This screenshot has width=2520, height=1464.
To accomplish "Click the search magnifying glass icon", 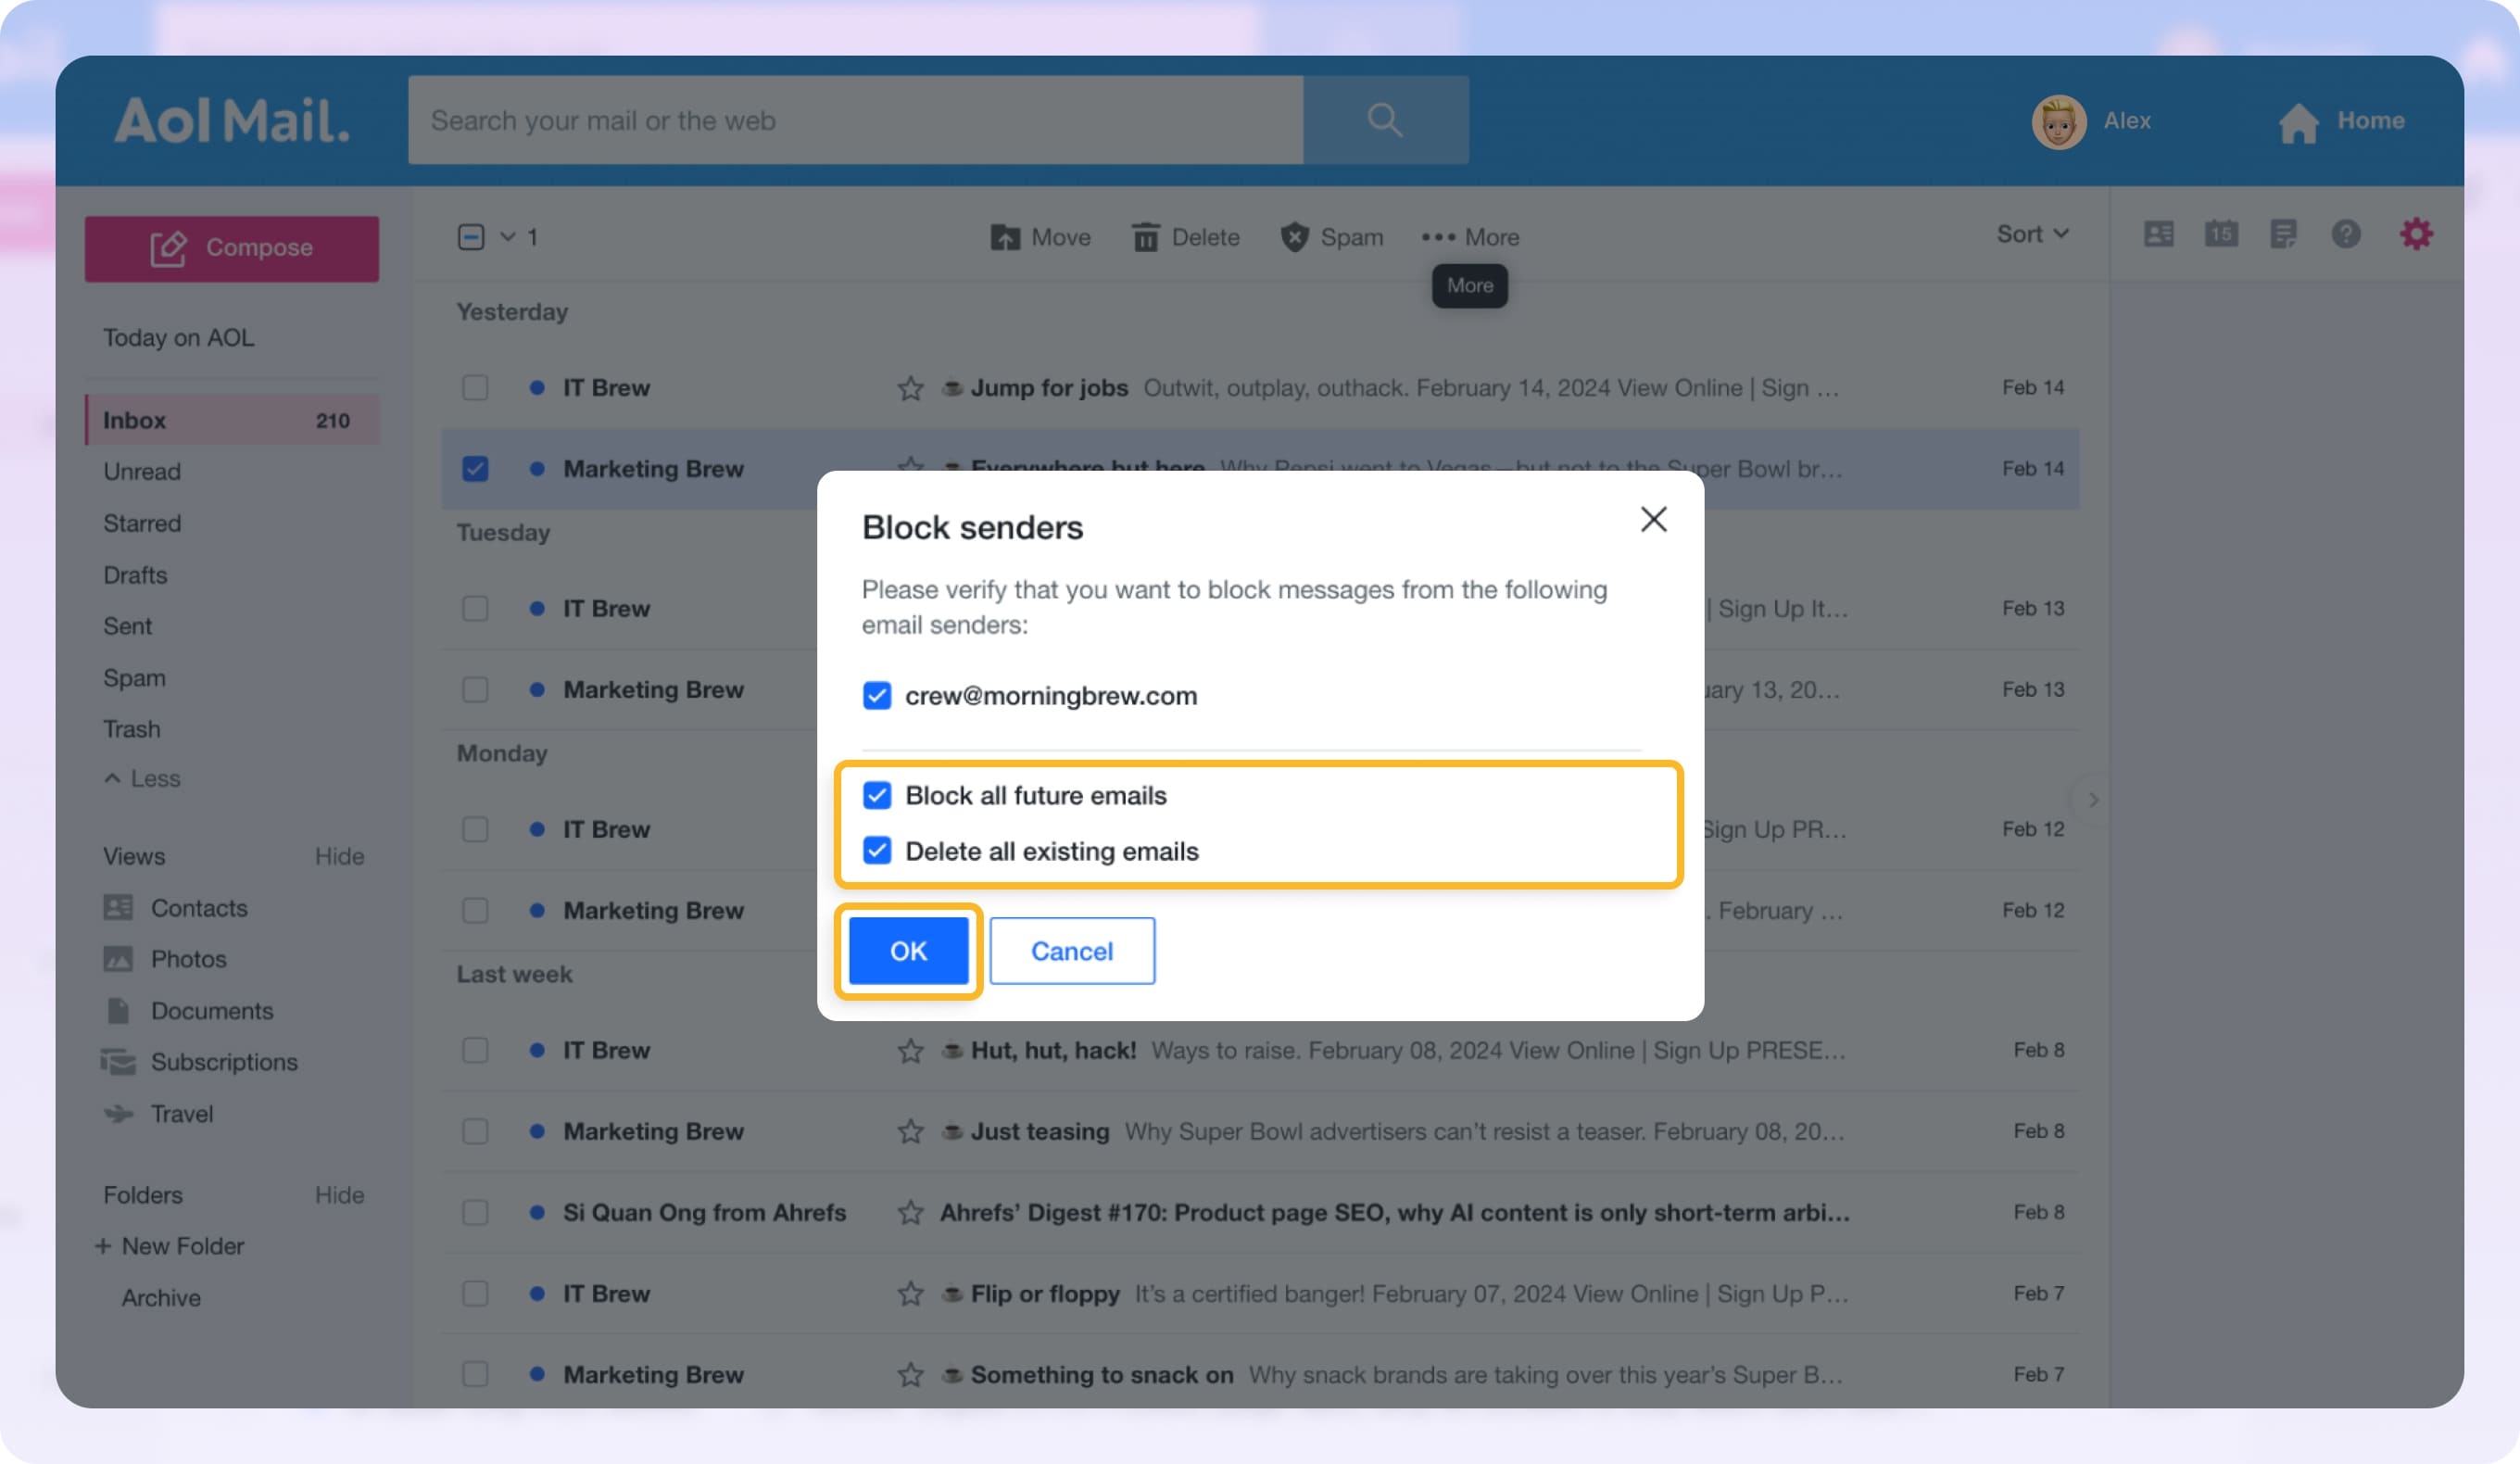I will pos(1385,120).
